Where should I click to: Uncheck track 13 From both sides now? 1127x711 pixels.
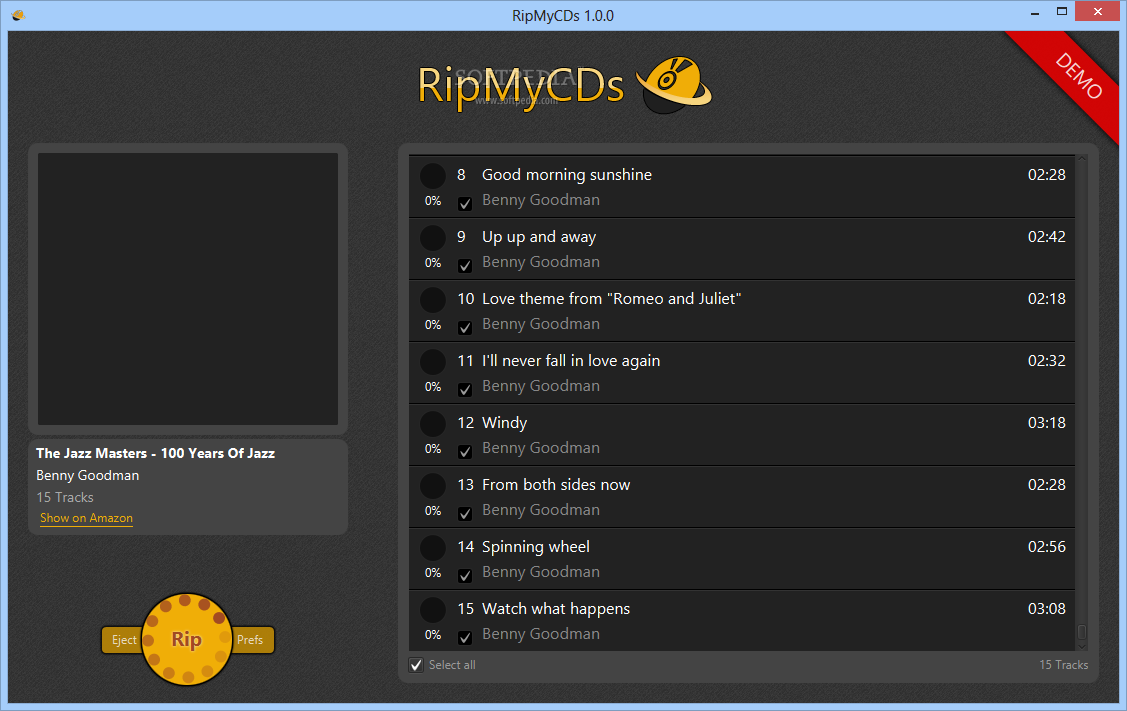[x=465, y=513]
